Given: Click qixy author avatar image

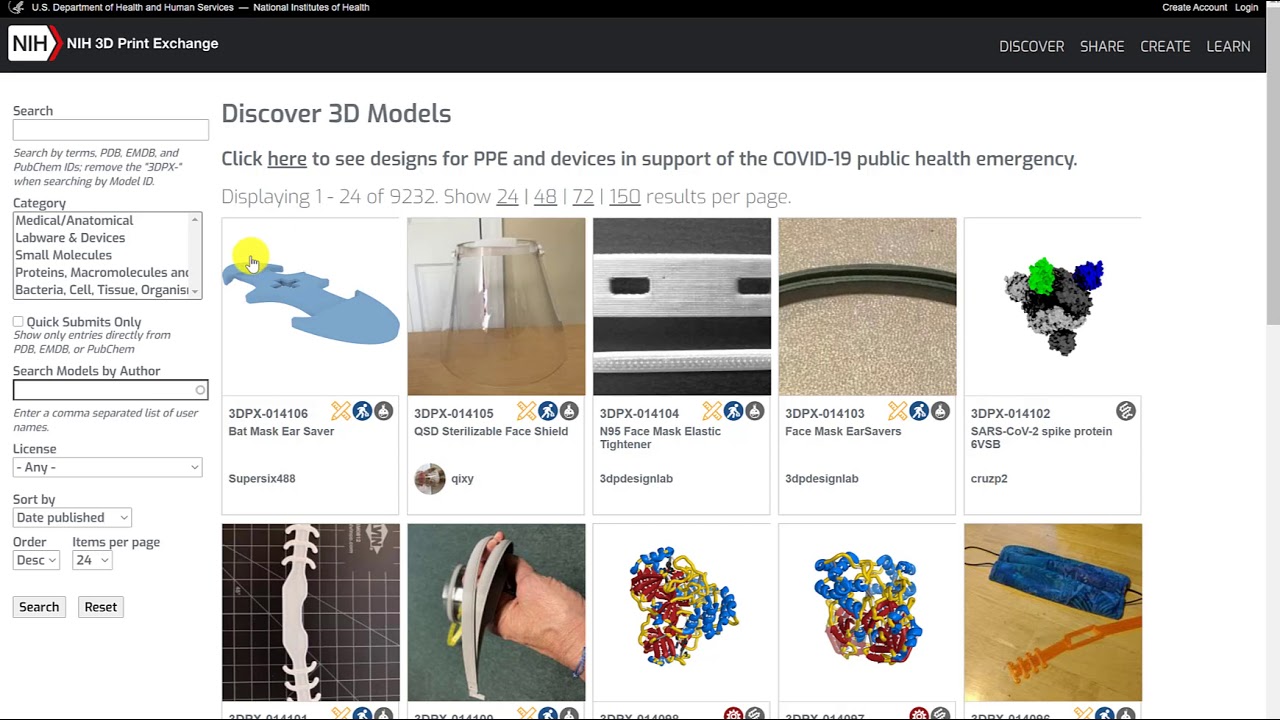Looking at the screenshot, I should (430, 479).
